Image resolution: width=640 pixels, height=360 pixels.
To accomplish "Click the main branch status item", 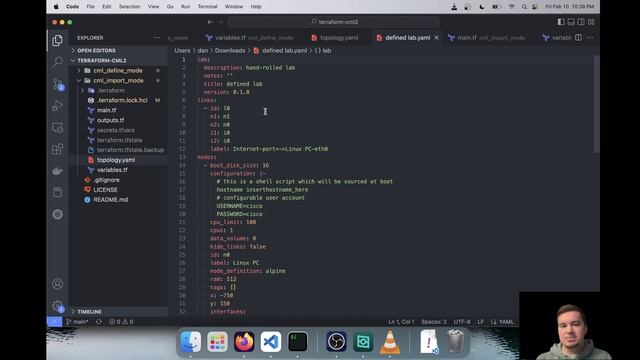I will tap(78, 322).
